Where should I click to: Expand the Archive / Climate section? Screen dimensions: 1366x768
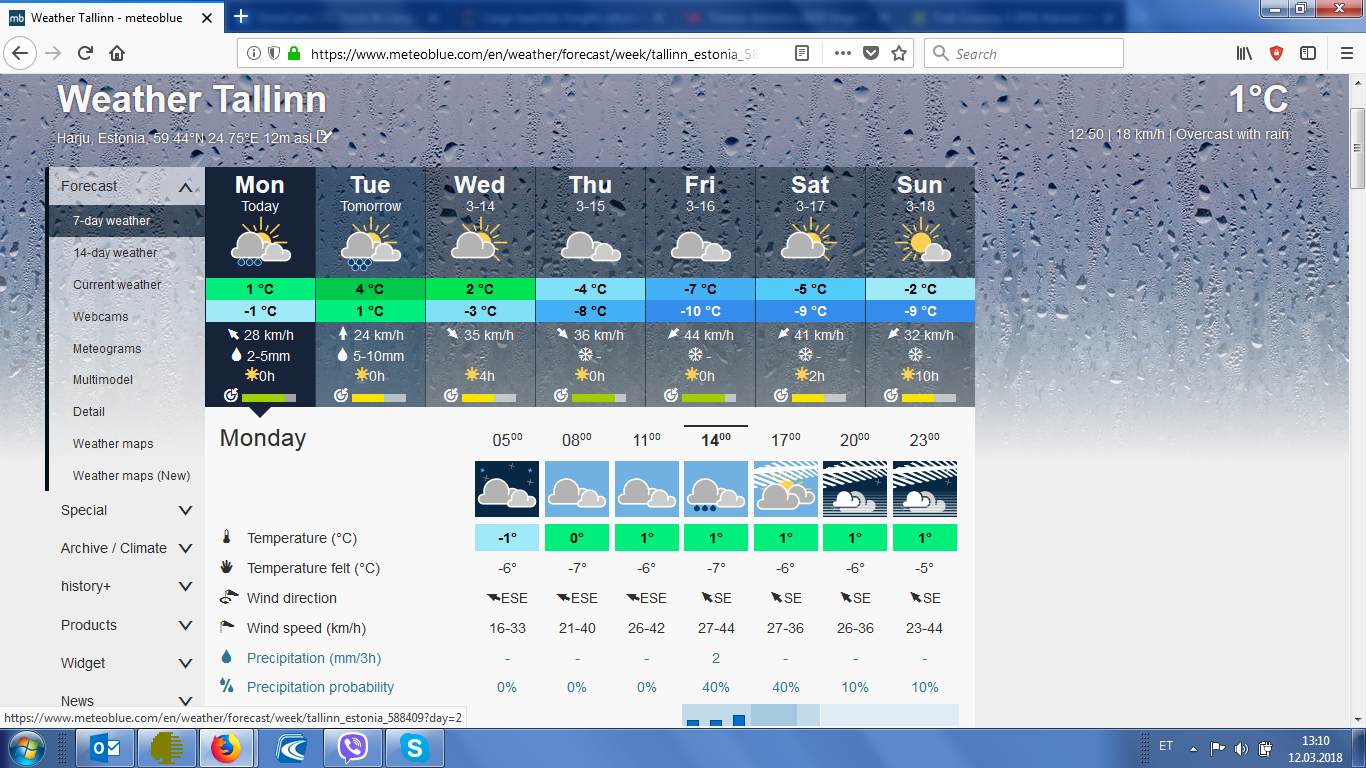pyautogui.click(x=185, y=548)
